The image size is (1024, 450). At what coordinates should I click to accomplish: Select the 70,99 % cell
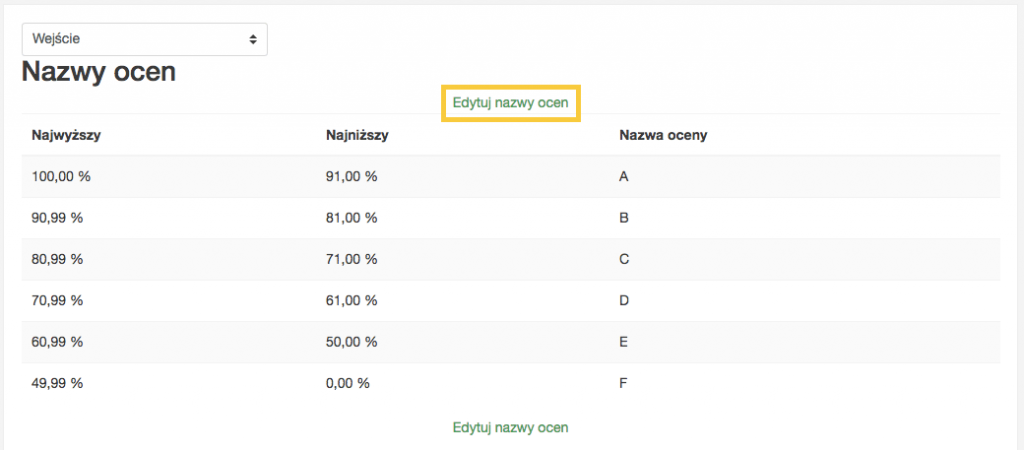click(x=57, y=300)
